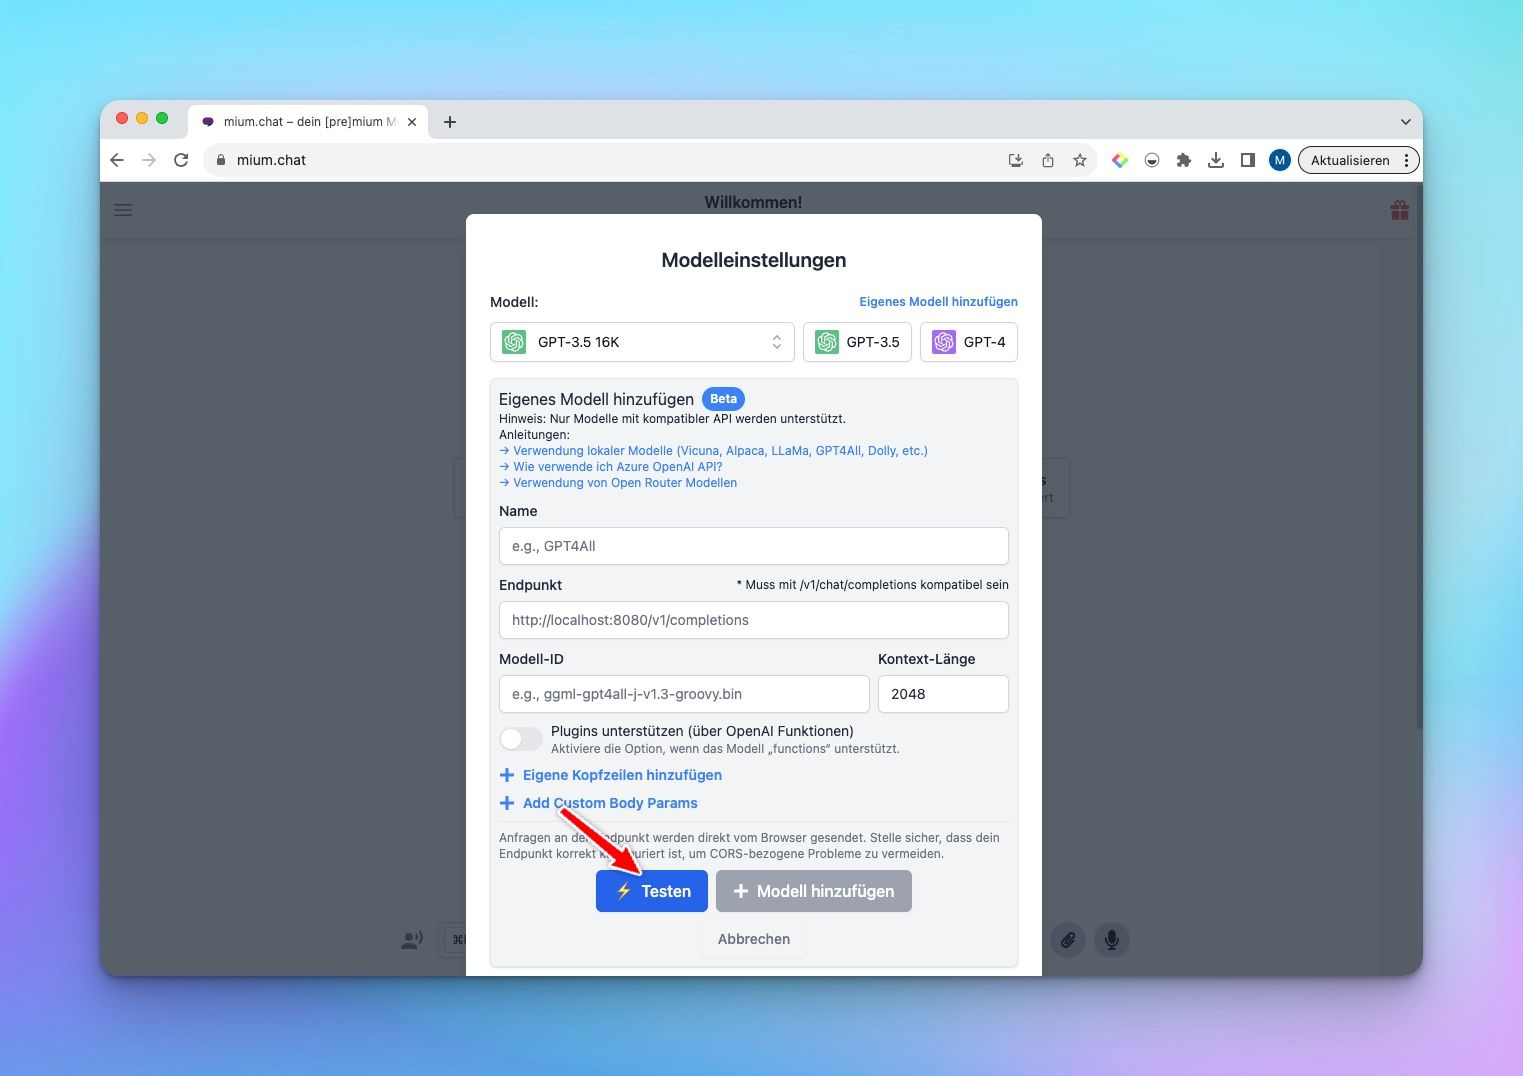
Task: Open the hamburger sidebar menu
Action: [x=123, y=210]
